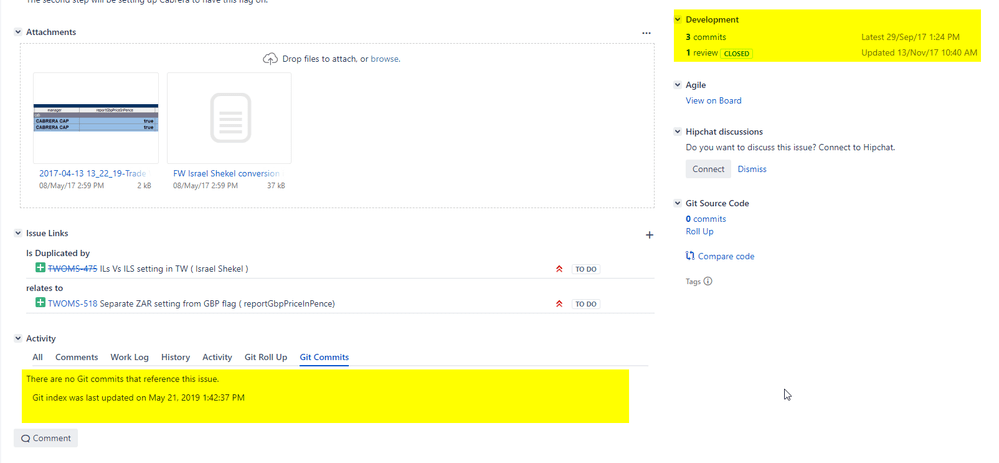Click the Compare code link text

click(x=726, y=257)
